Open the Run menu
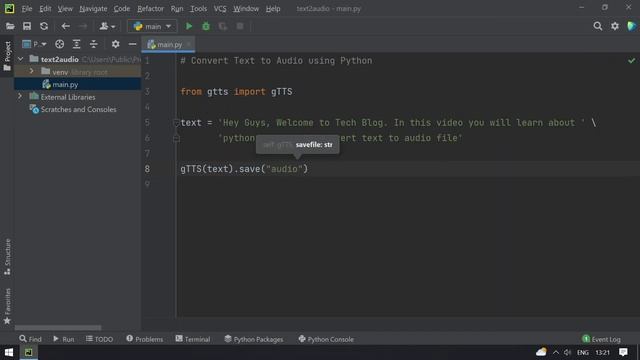Screen dimensions: 640x360 coord(177,9)
